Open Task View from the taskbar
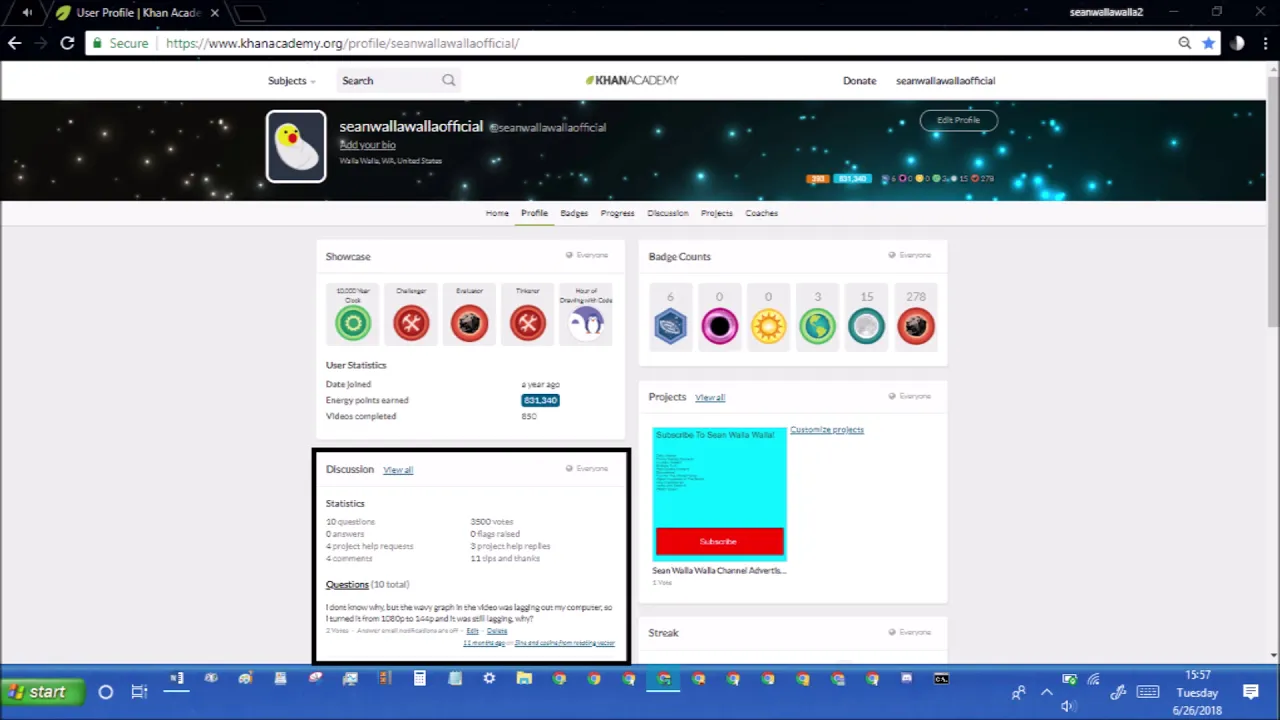1280x720 pixels. 139,692
